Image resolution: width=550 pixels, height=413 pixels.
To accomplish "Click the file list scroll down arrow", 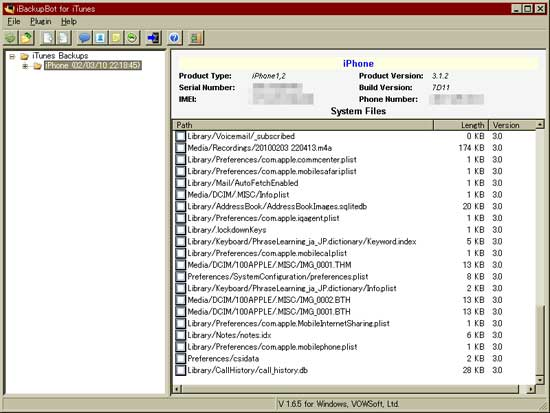I will coord(541,380).
